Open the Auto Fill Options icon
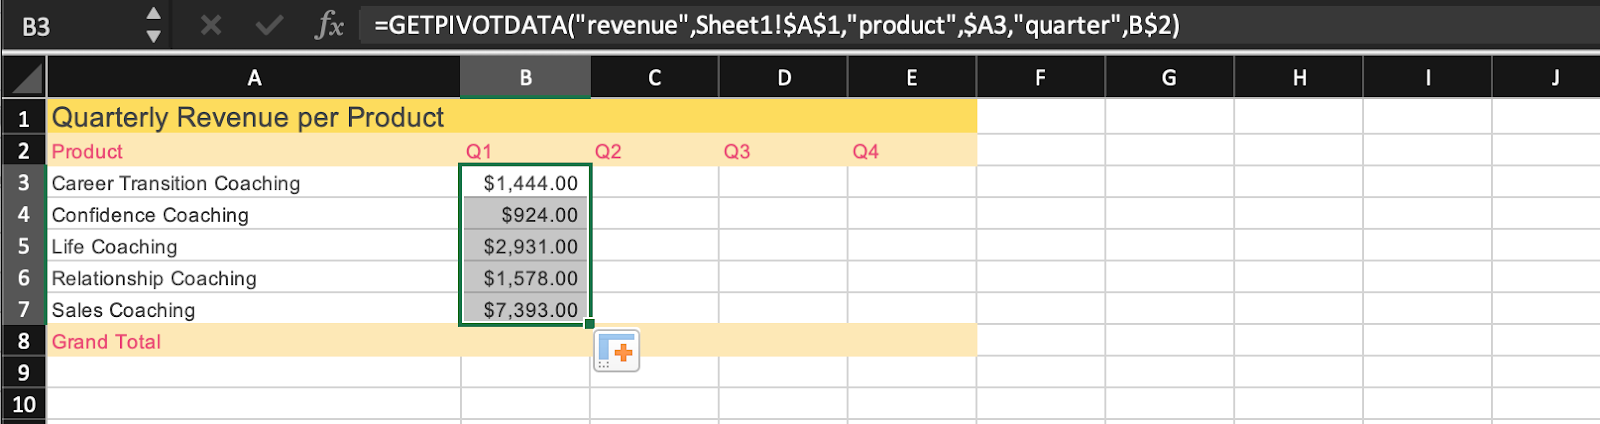 coord(617,351)
